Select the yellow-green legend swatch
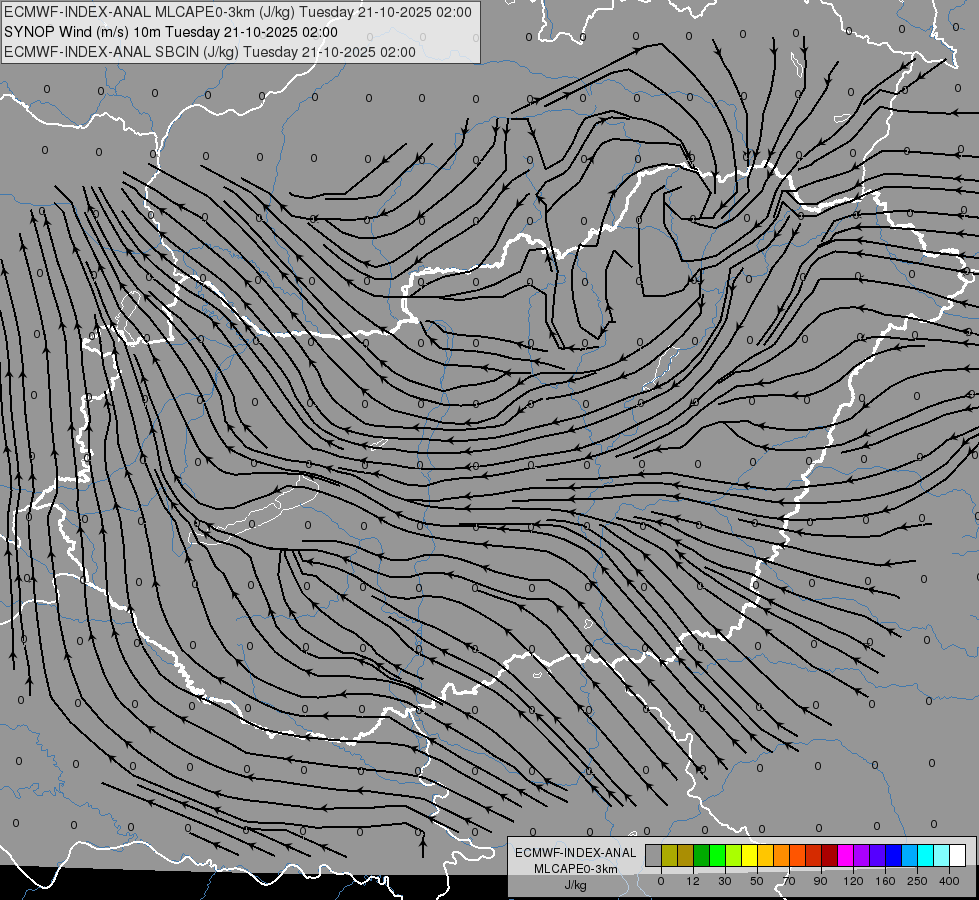The height and width of the screenshot is (900, 979). (x=734, y=855)
